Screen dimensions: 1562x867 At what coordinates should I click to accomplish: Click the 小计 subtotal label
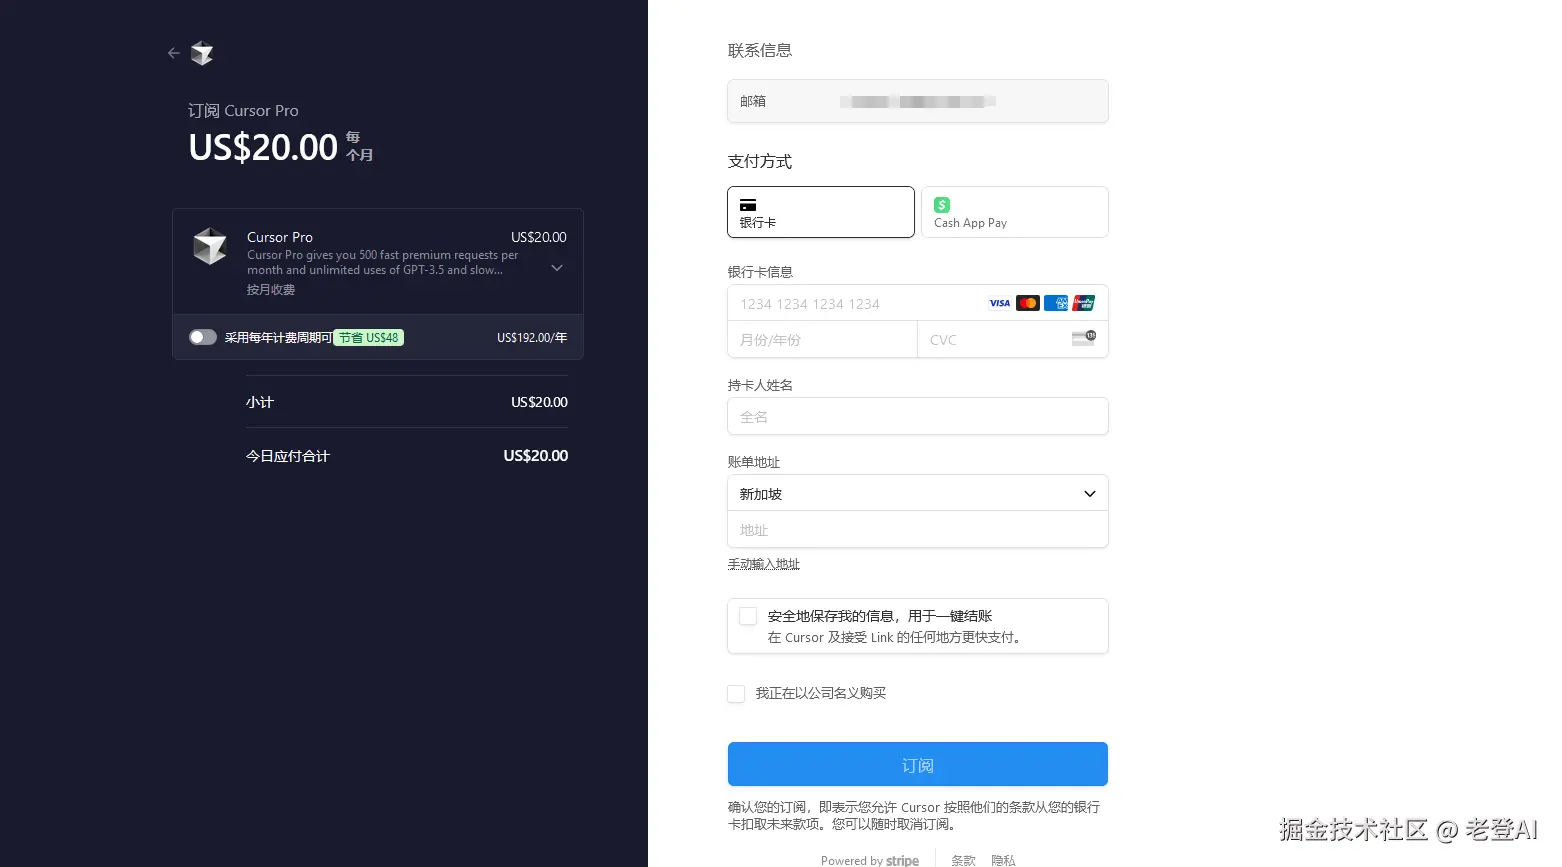(x=260, y=402)
